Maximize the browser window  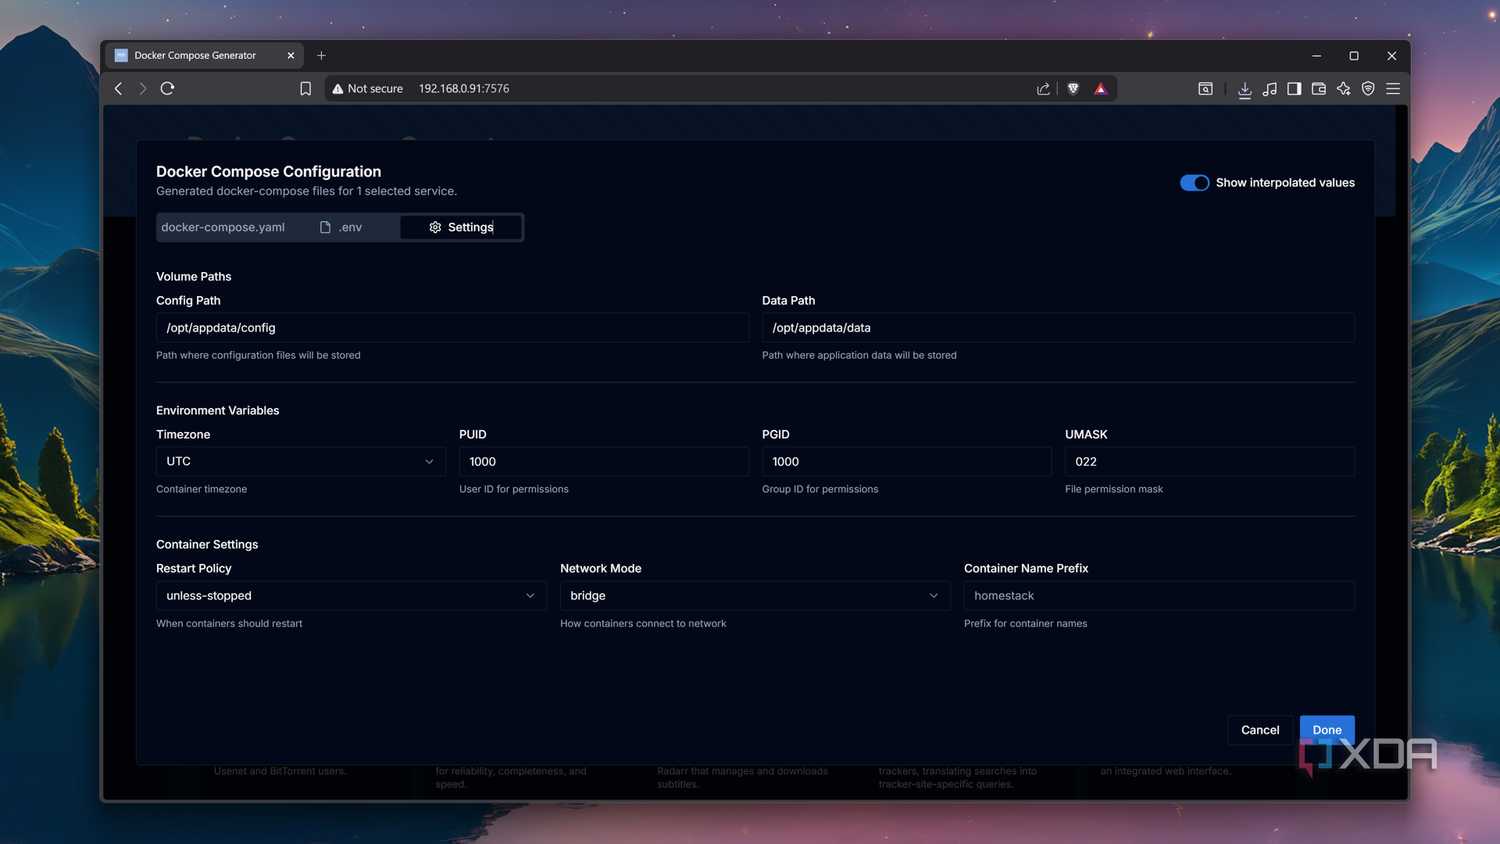pyautogui.click(x=1353, y=55)
